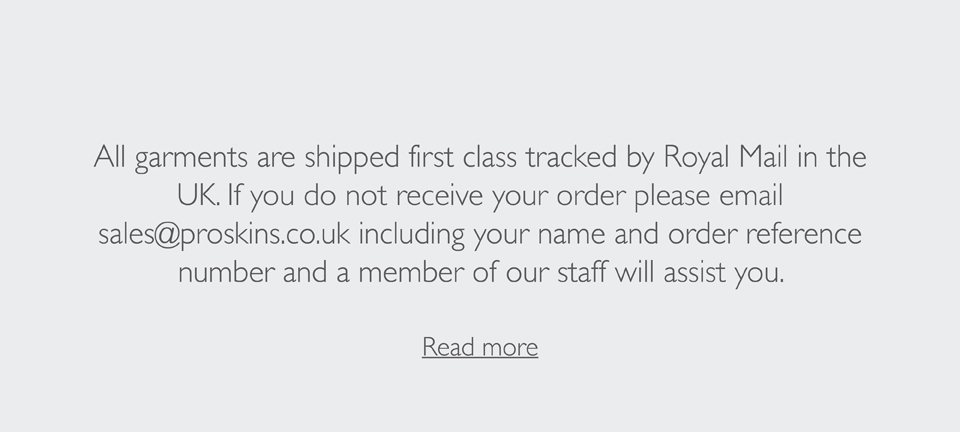Screen dimensions: 960x432
Task: Click the word "including" after the email
Action: click(411, 234)
